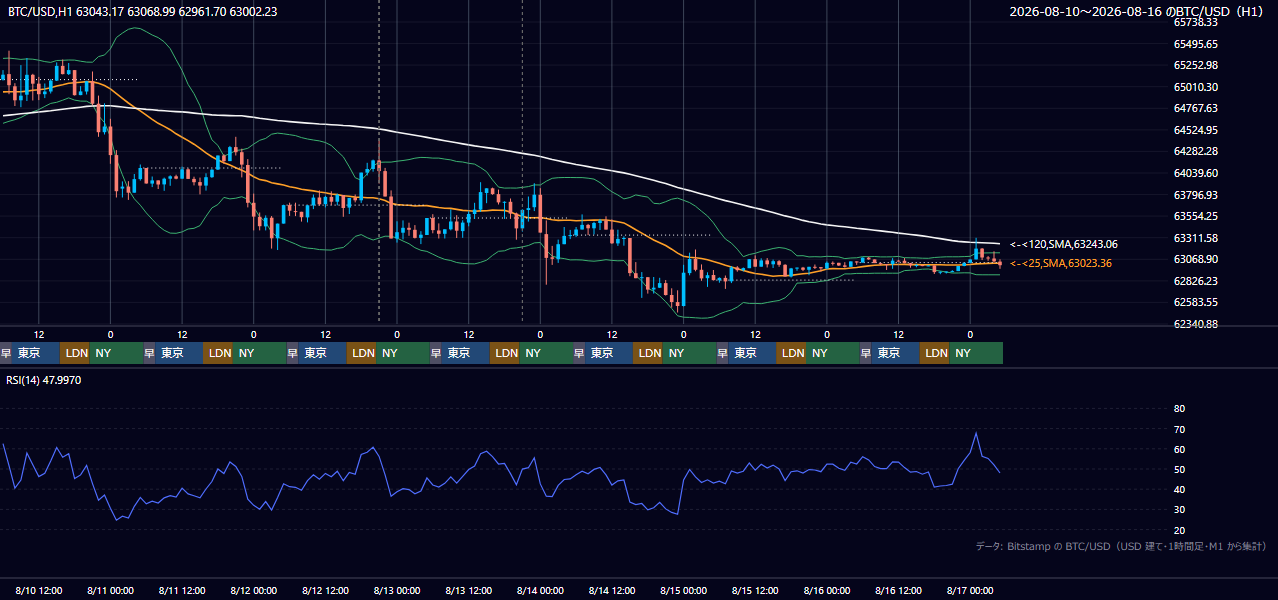Viewport: 1278px width, 600px height.
Task: Click the 8/15 12:00 date label
Action: (x=755, y=590)
